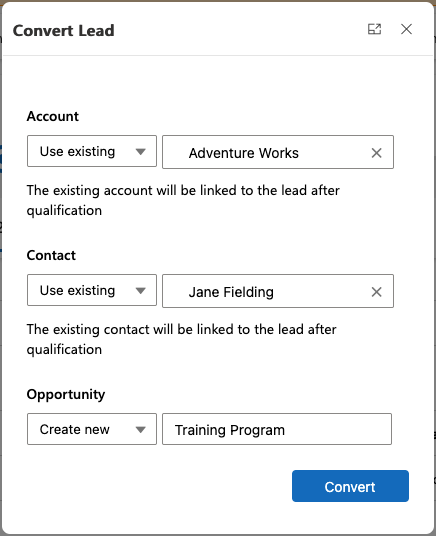Click the existing contact linked description text

click(x=182, y=339)
